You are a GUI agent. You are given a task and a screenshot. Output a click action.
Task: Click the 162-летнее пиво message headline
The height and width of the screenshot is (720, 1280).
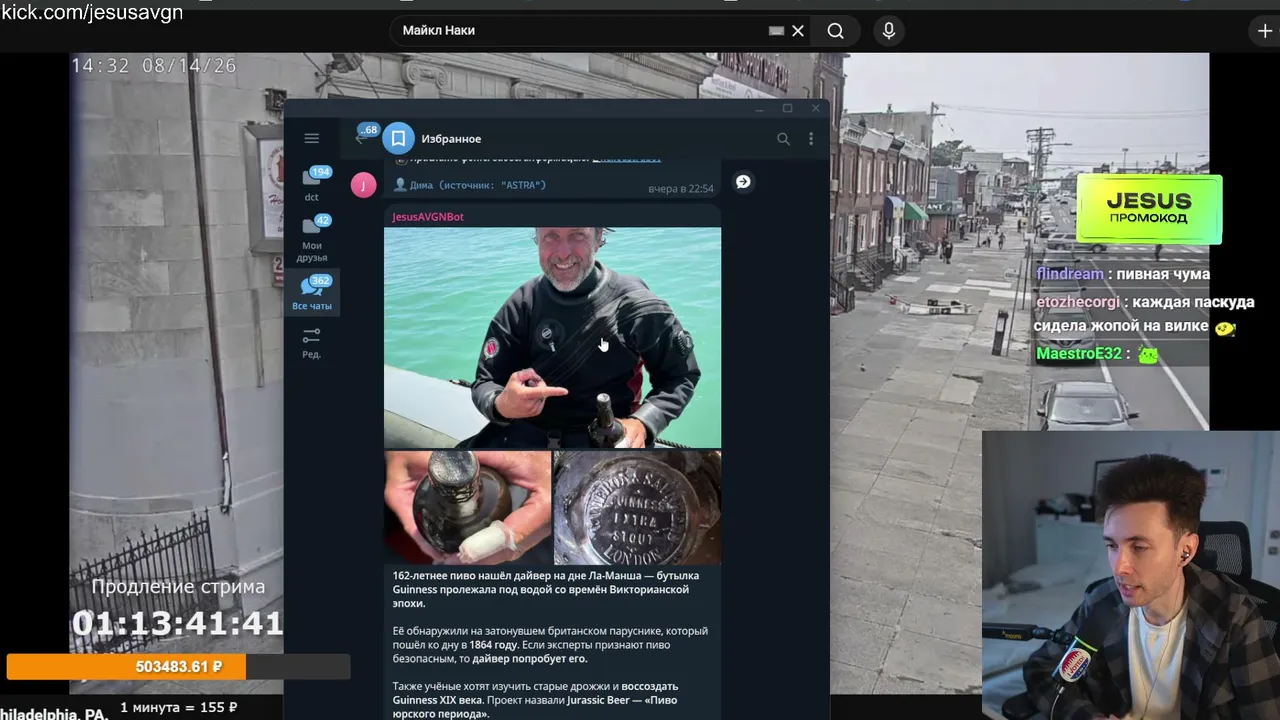(546, 589)
